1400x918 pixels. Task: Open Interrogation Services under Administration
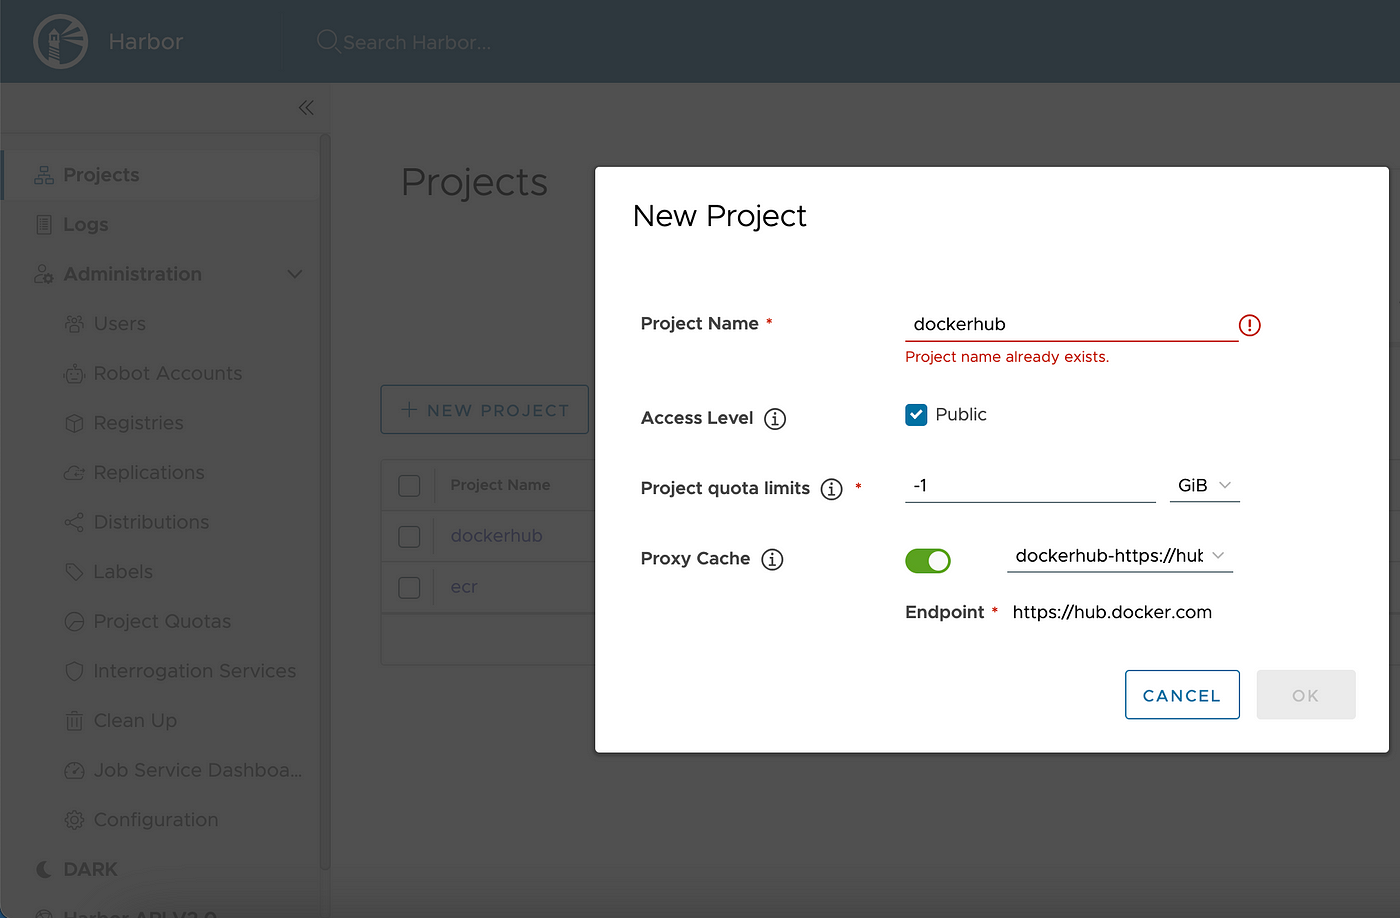195,671
